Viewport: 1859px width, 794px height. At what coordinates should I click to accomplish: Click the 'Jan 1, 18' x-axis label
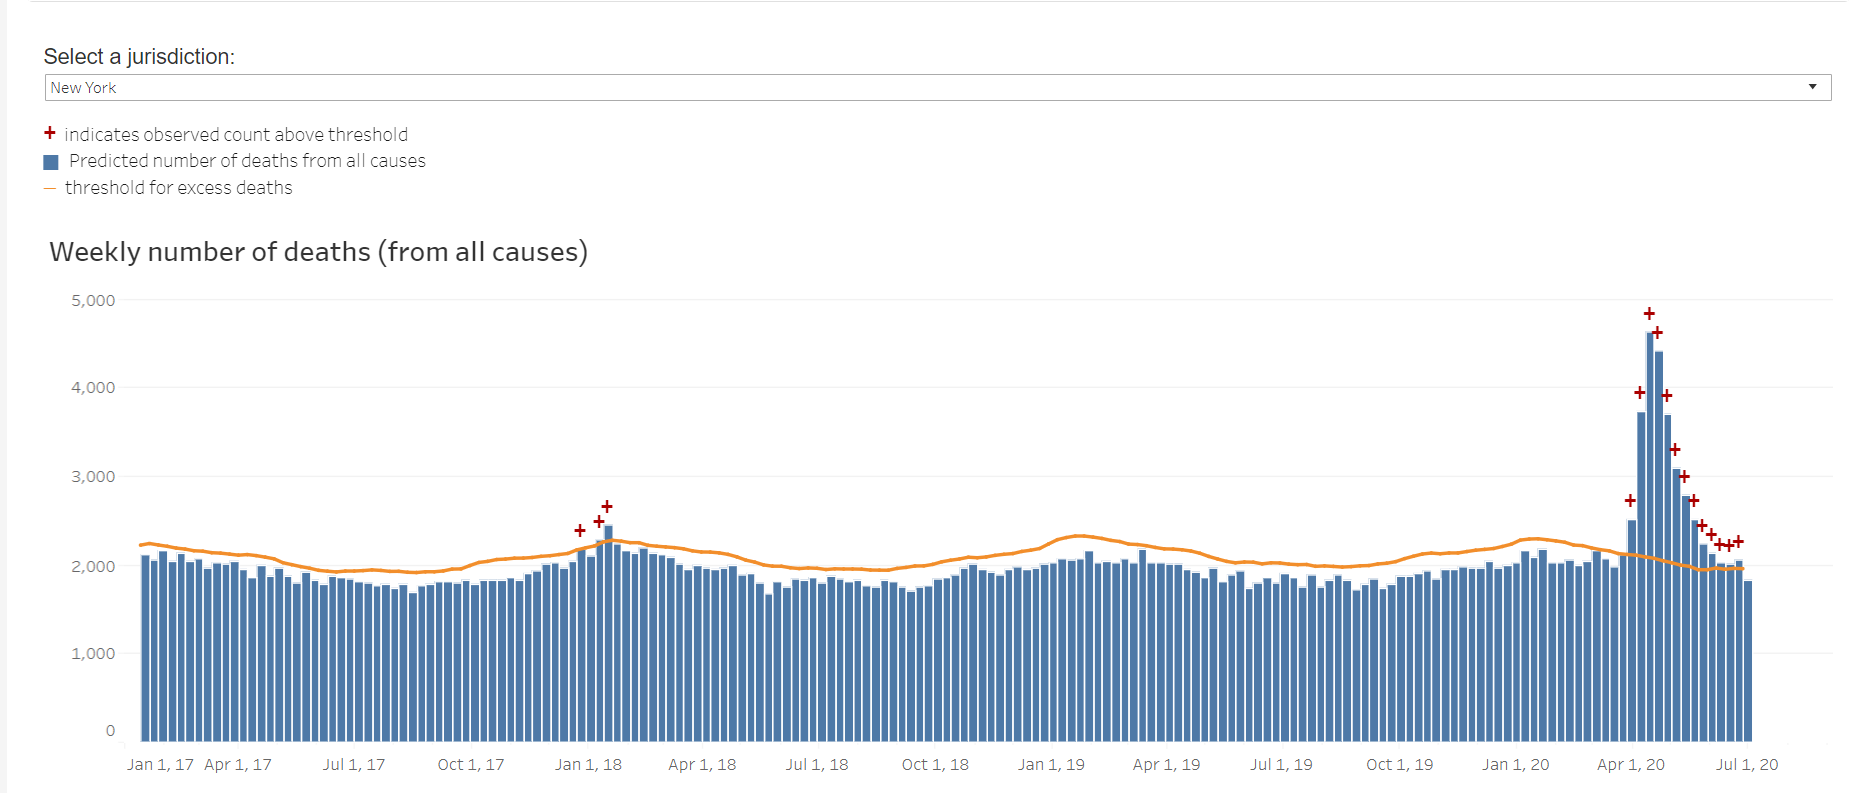click(588, 765)
